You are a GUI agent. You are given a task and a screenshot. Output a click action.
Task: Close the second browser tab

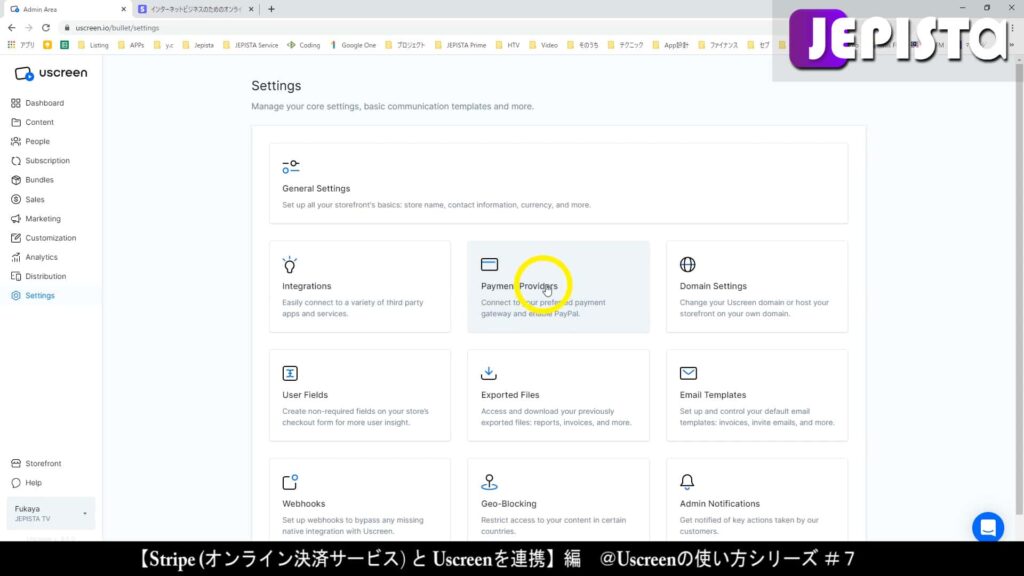point(251,9)
